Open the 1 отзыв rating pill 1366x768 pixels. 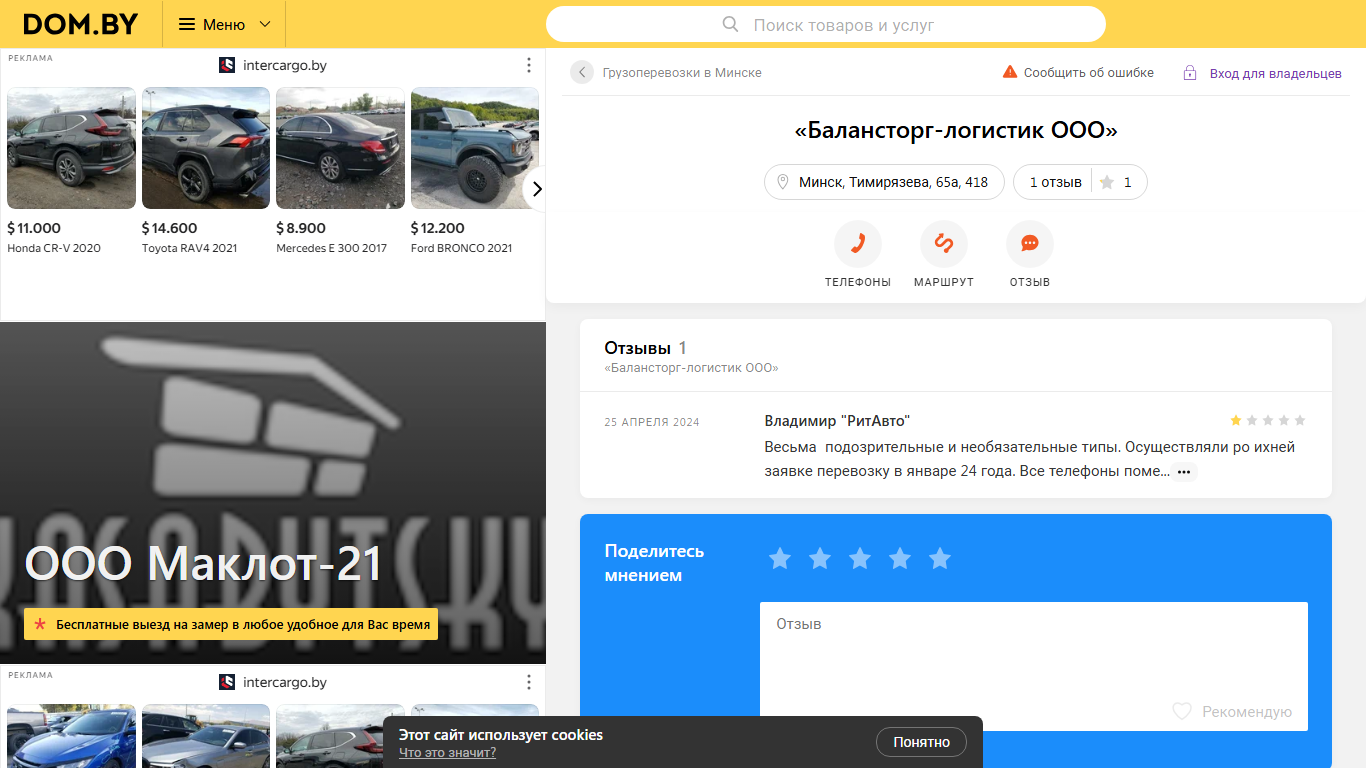pyautogui.click(x=1080, y=182)
